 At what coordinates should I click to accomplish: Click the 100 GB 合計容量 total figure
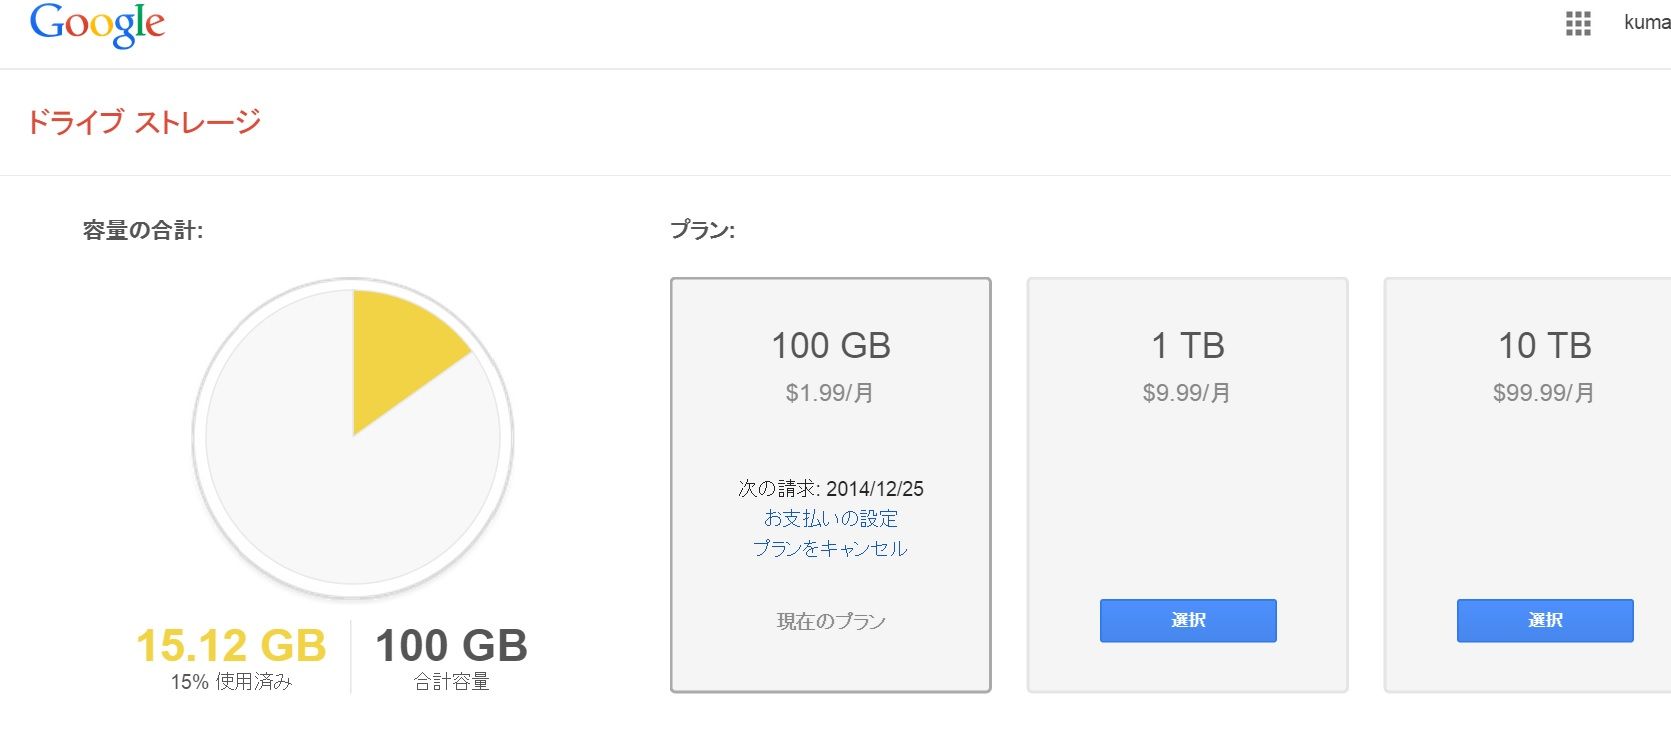point(451,646)
